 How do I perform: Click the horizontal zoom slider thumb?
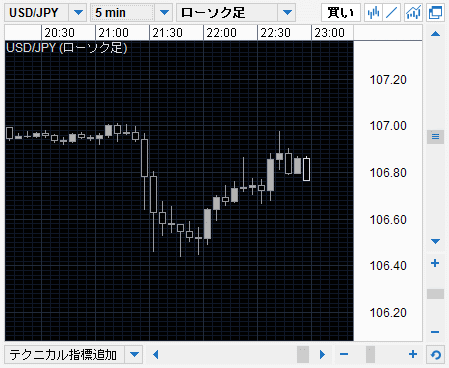pos(370,354)
